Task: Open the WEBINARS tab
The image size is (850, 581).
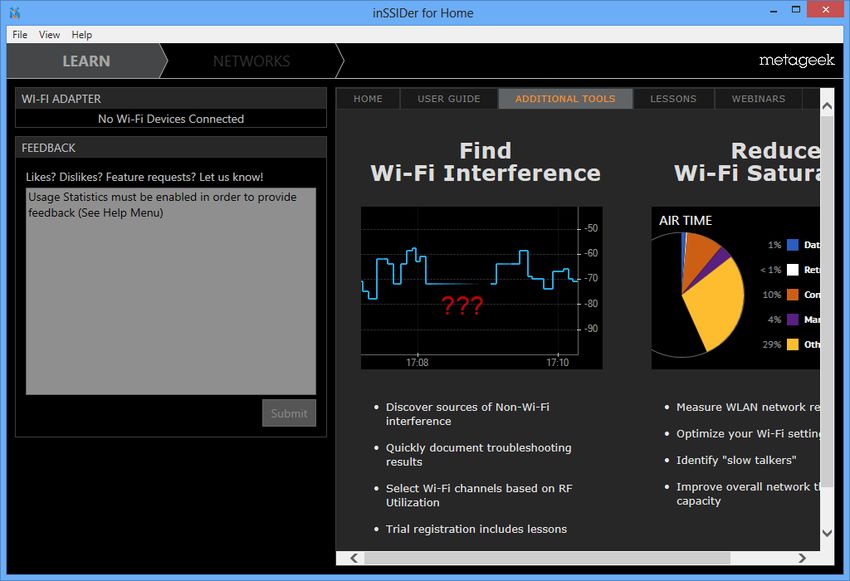Action: tap(758, 99)
